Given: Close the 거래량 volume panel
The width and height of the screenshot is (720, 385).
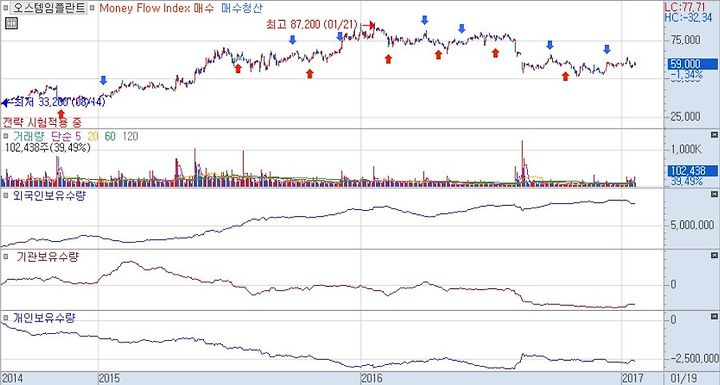Looking at the screenshot, I should pos(714,135).
